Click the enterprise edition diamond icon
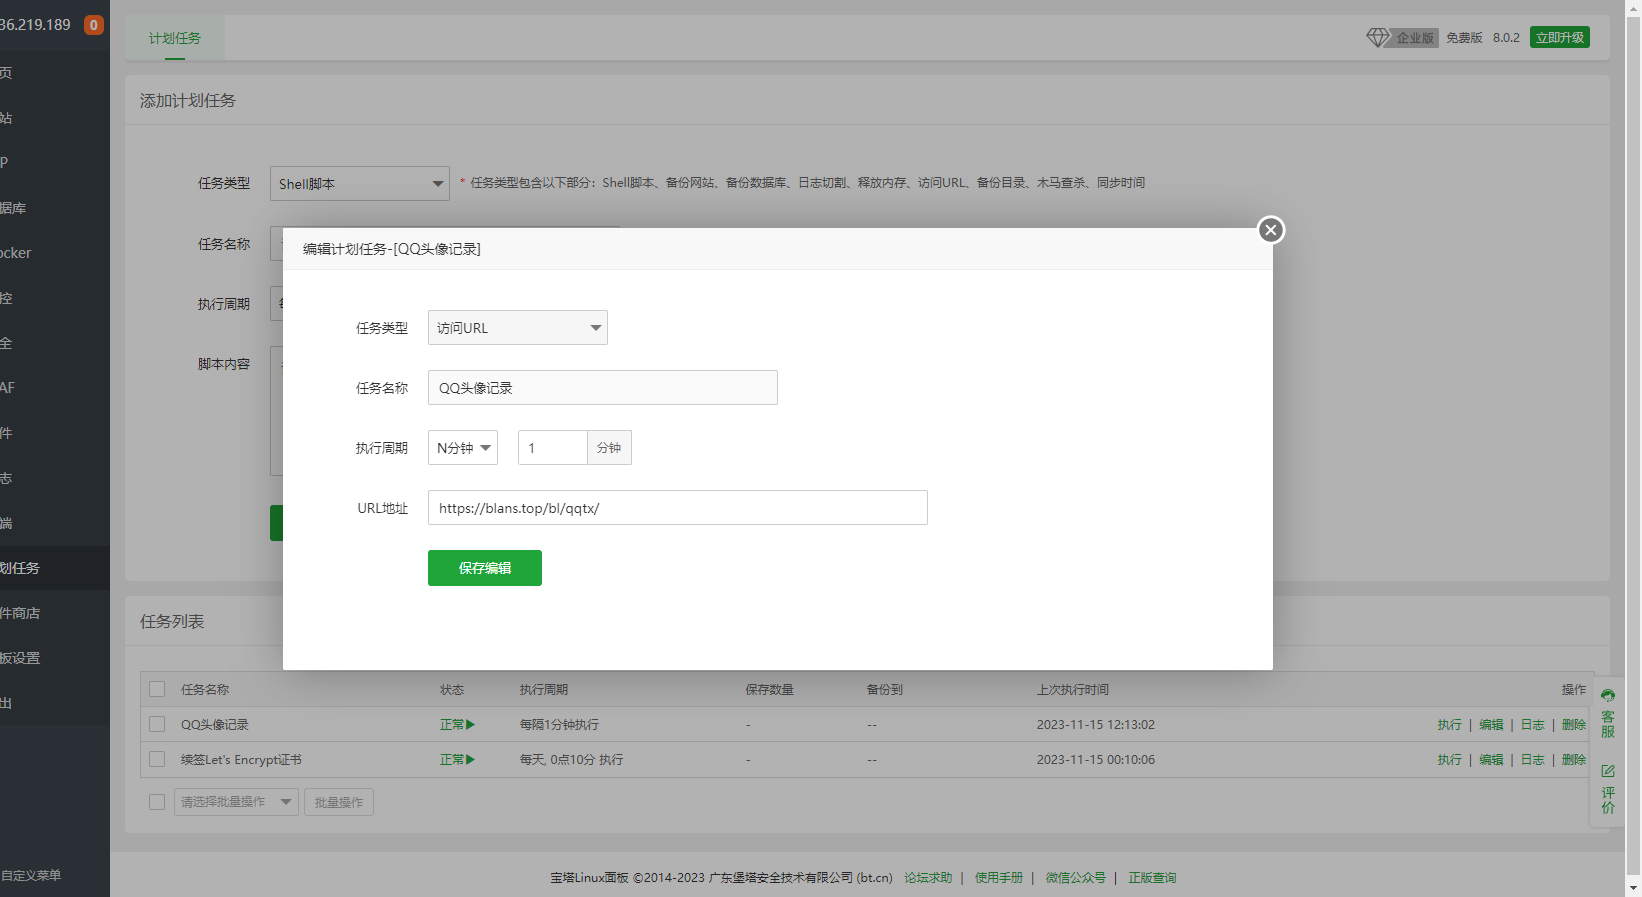Image resolution: width=1642 pixels, height=897 pixels. [x=1378, y=37]
